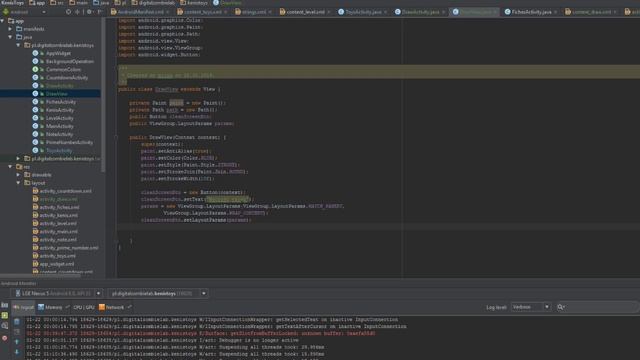The width and height of the screenshot is (640, 360).
Task: Collapse the res folder
Action: pos(11,167)
